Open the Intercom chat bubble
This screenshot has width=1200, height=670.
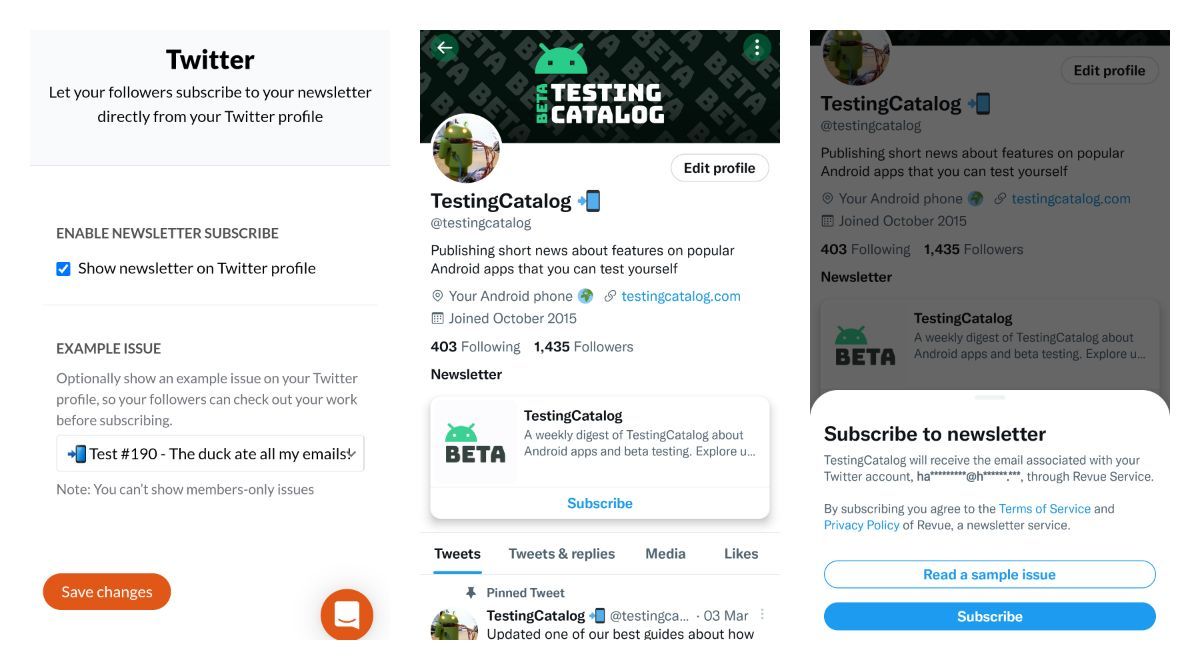pos(346,615)
